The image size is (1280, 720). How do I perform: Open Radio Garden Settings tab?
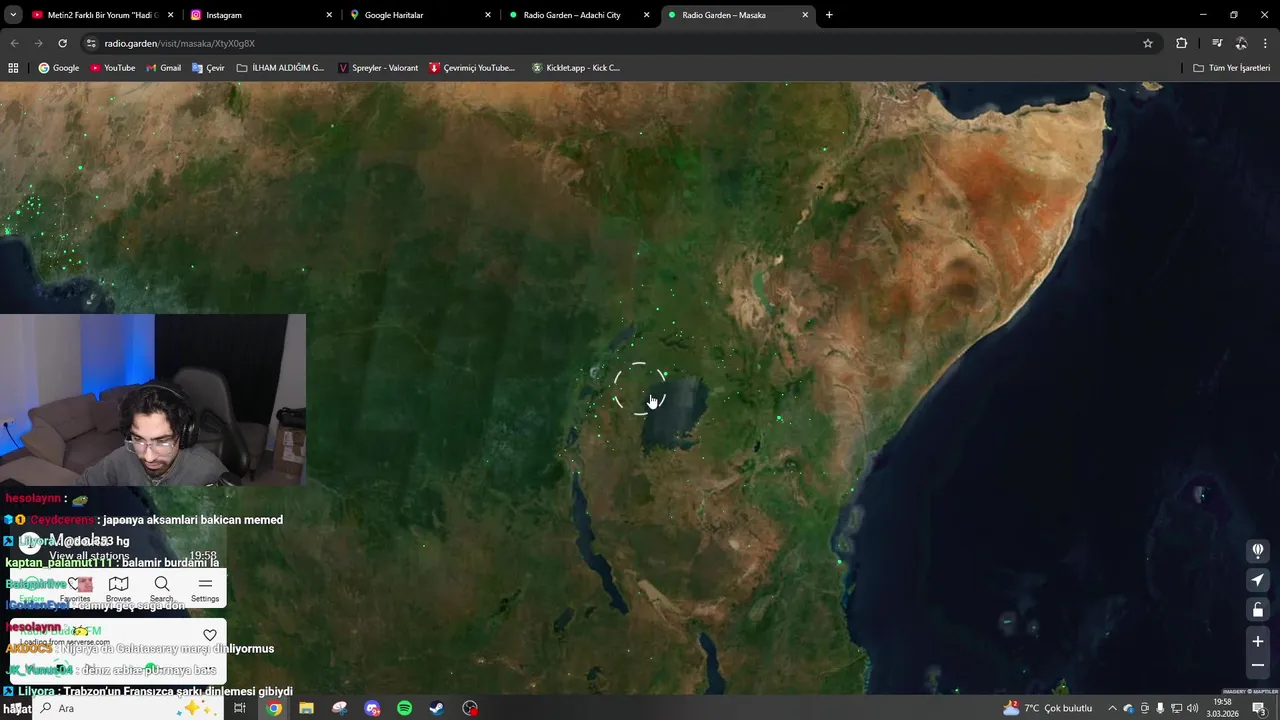point(205,589)
